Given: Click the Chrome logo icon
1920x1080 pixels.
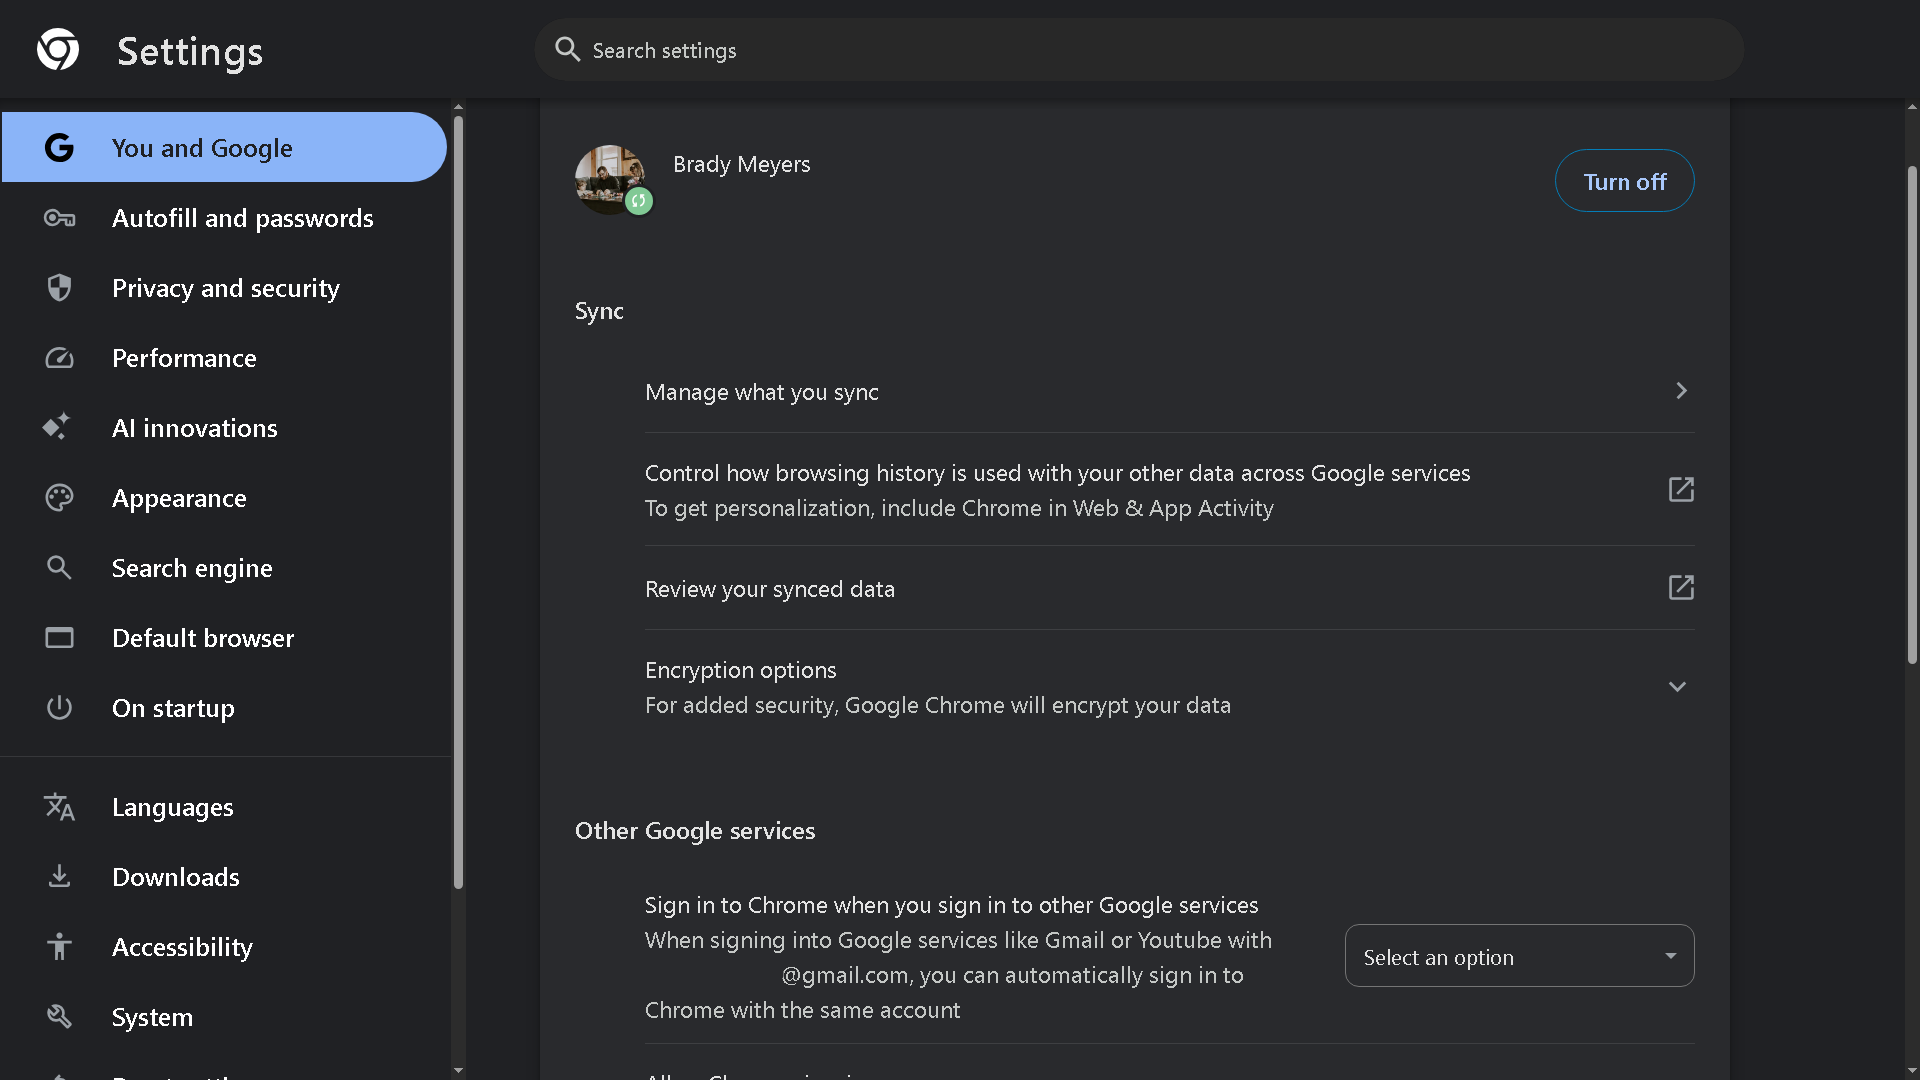Looking at the screenshot, I should click(58, 50).
